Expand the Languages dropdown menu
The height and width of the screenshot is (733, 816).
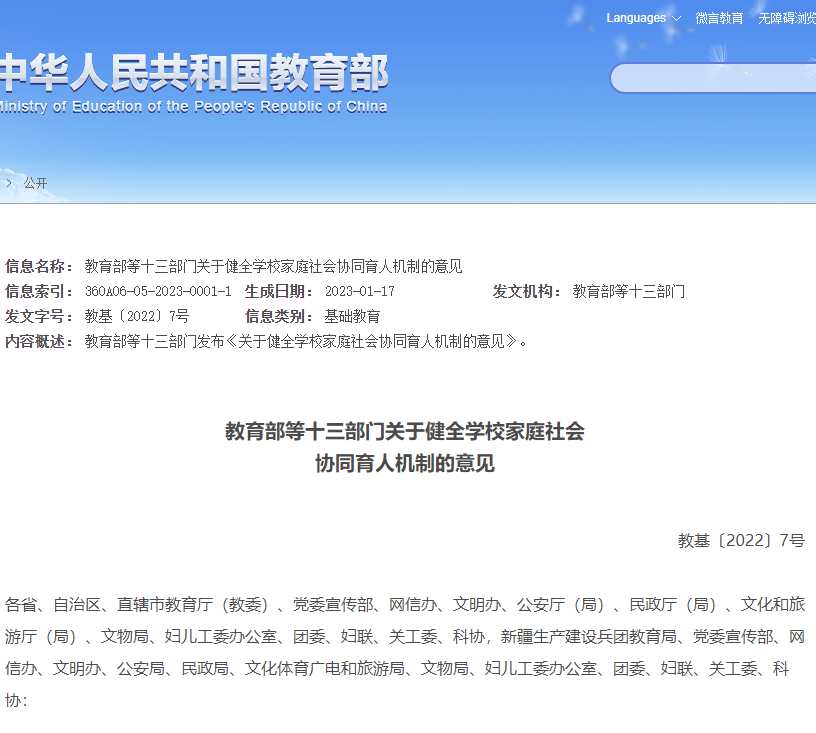coord(643,18)
